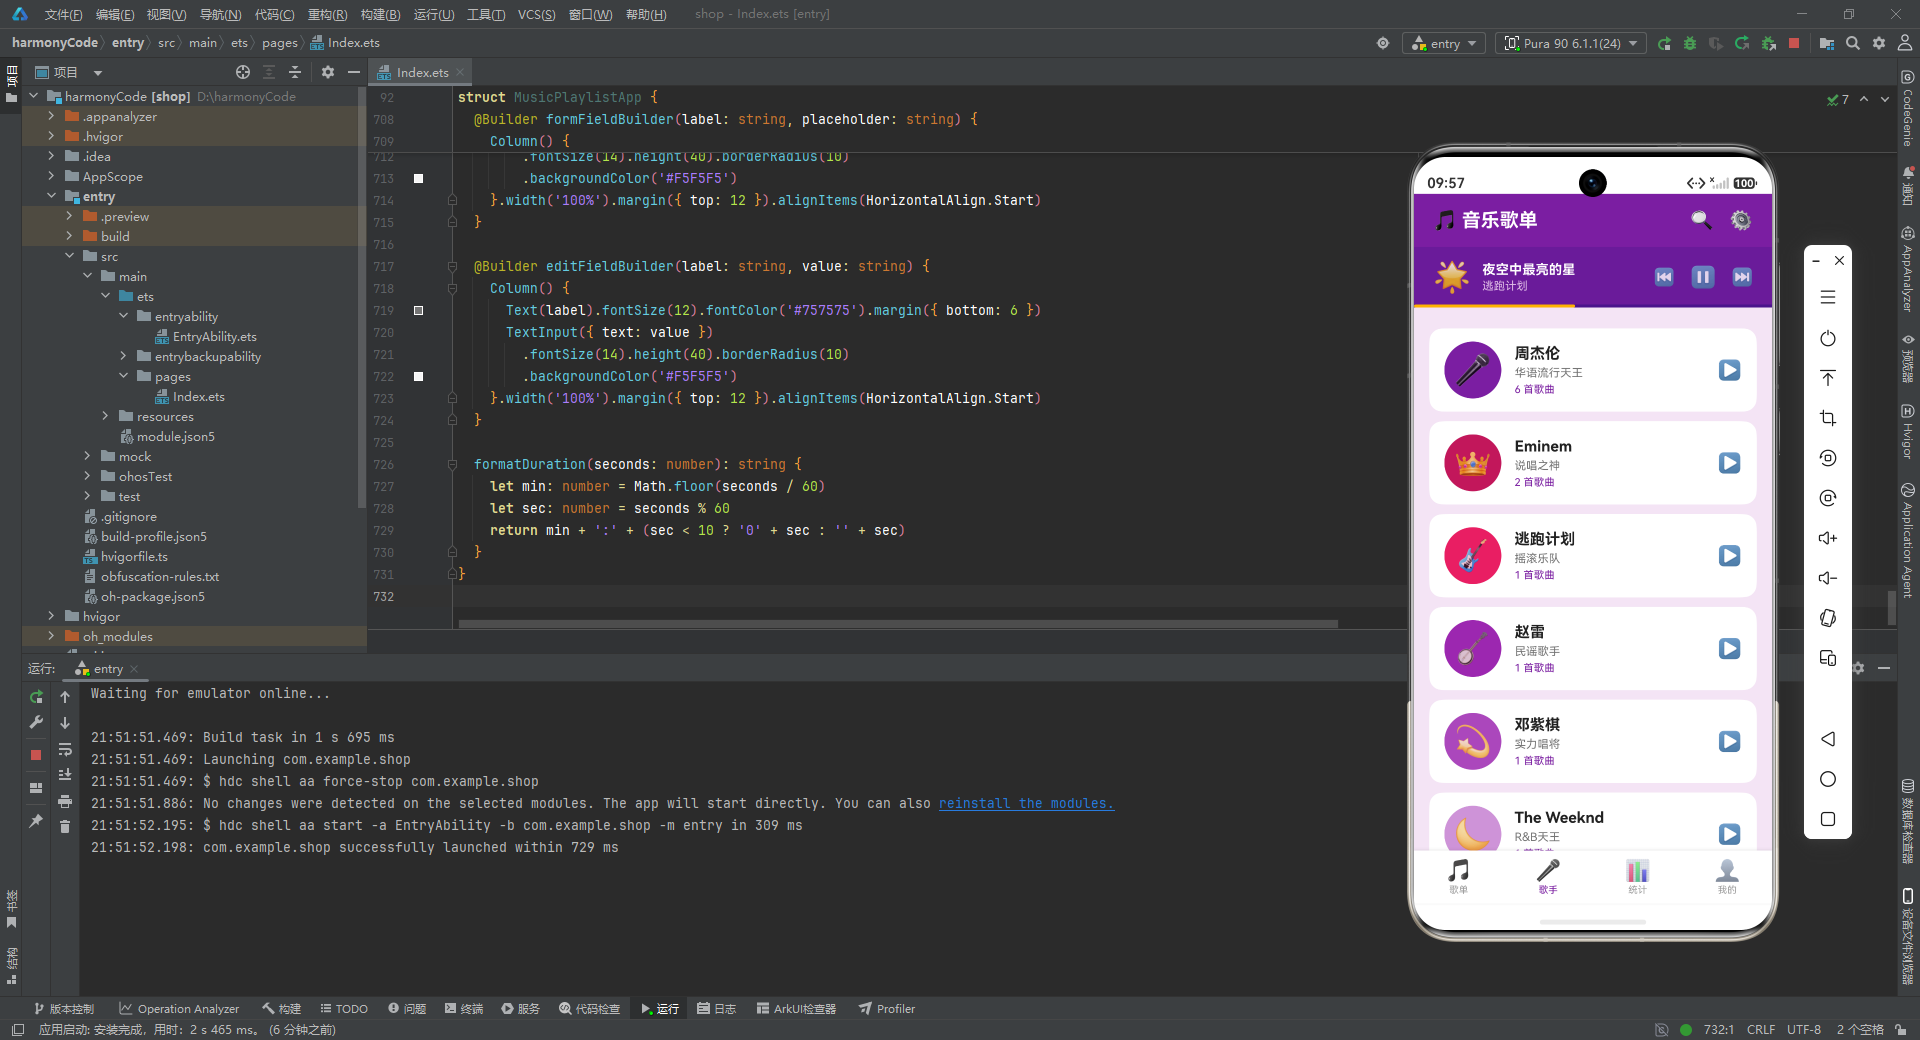1920x1040 pixels.
Task: Collapse all in project panel
Action: coord(295,72)
